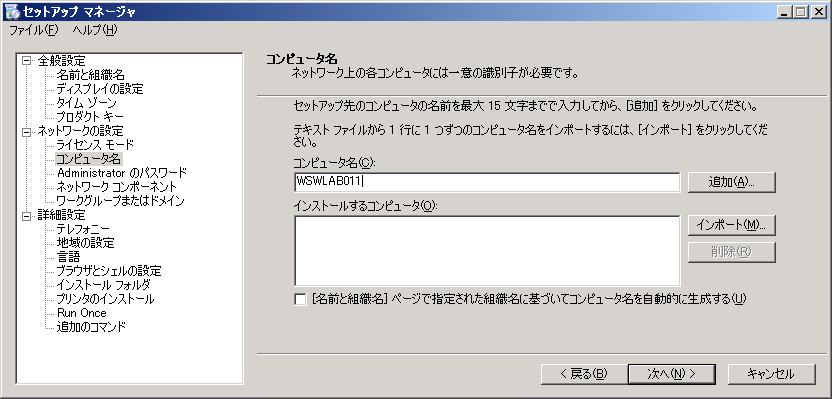The width and height of the screenshot is (832, 399).
Task: Focus the コンピュータ名 text field
Action: [x=487, y=182]
